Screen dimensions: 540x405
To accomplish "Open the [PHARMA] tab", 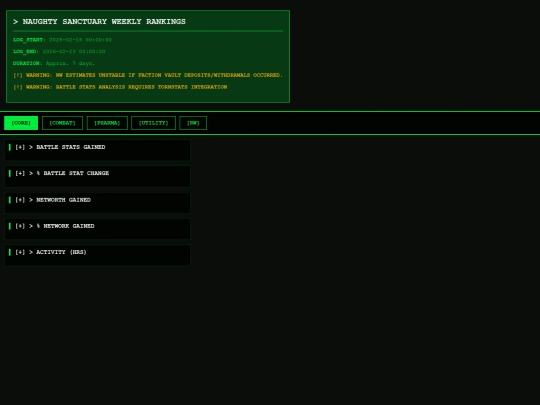I will [107, 123].
